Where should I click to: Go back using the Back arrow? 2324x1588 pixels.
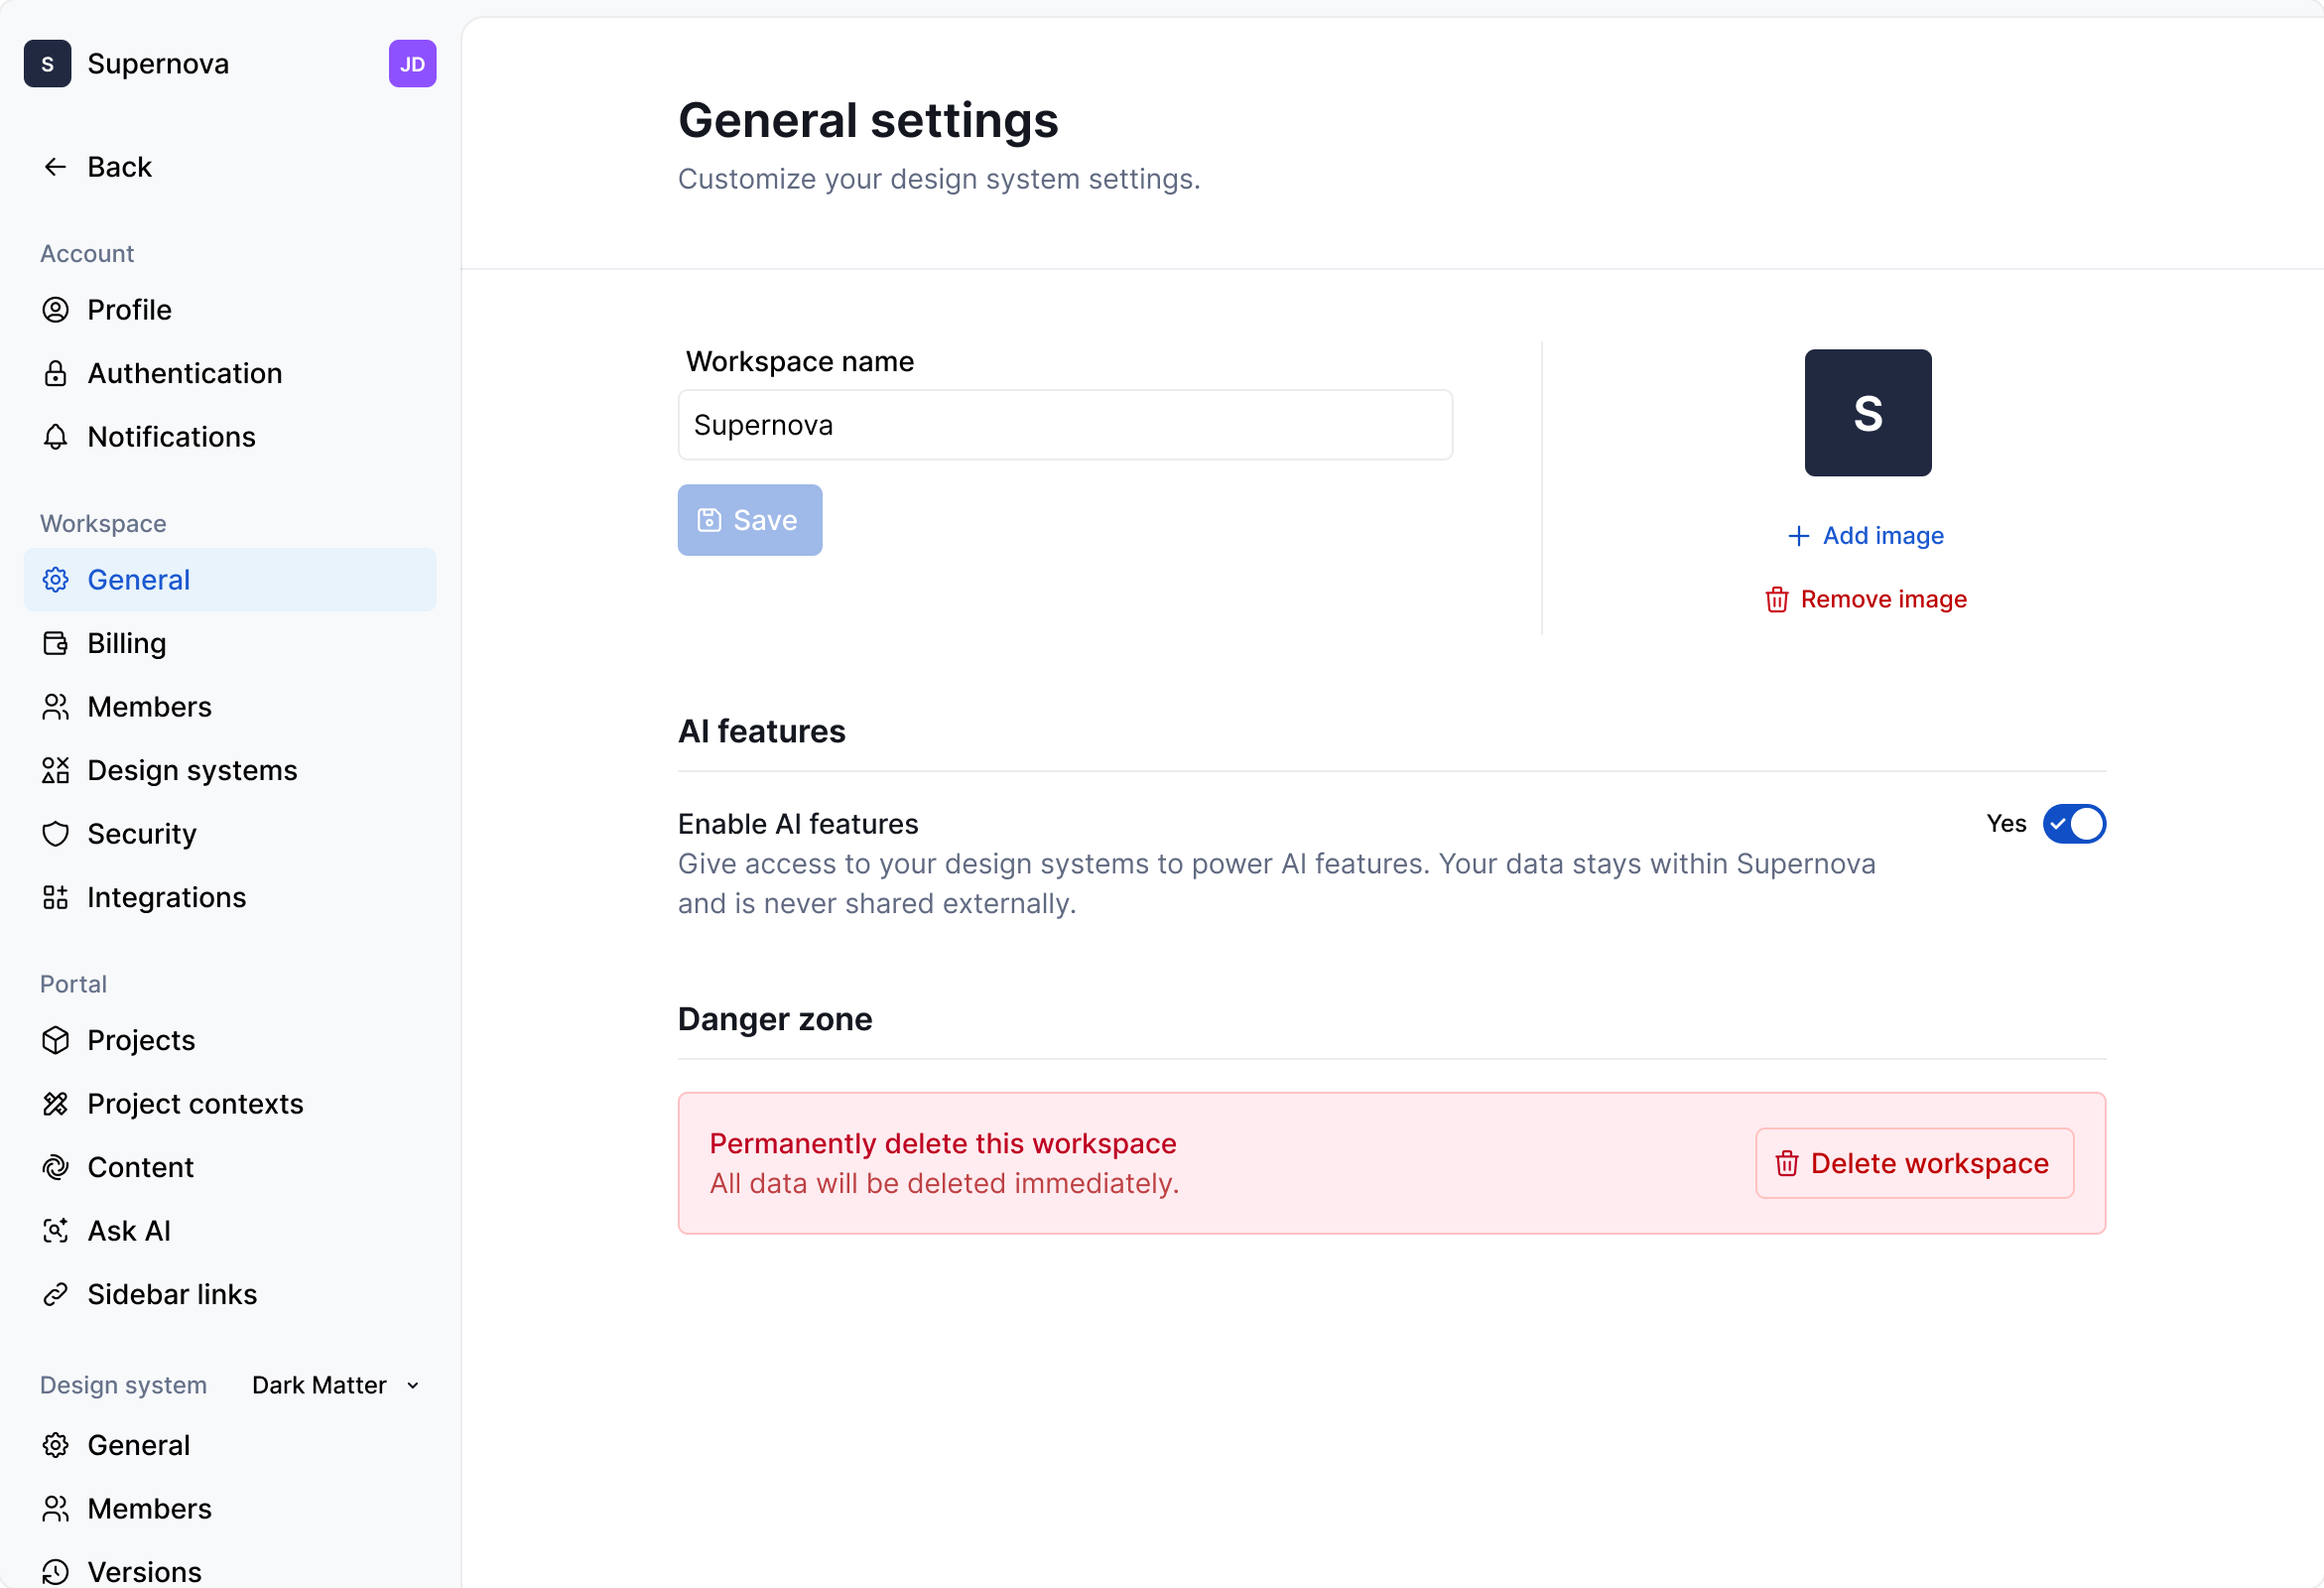(x=56, y=166)
